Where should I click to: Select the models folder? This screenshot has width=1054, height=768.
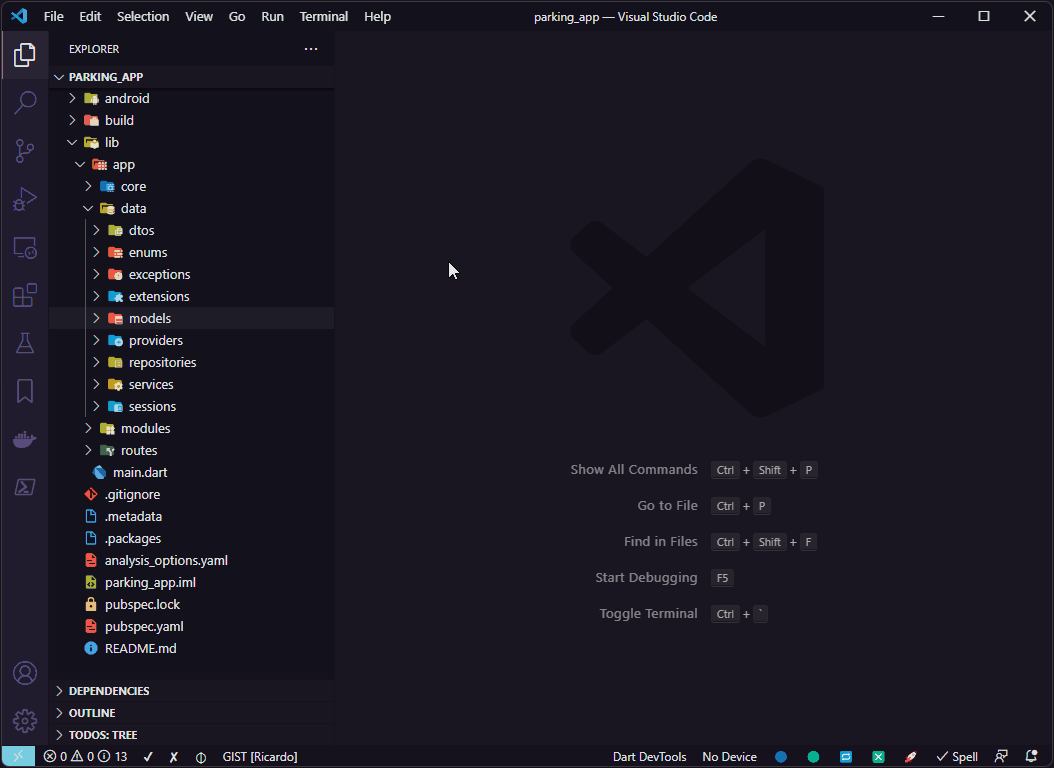tap(192, 318)
